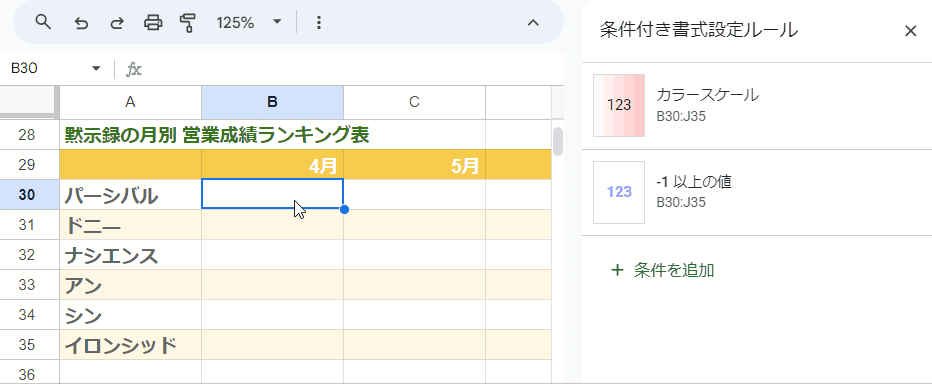Select the title cell 黙示録の月別 営業成績ランキング表
The height and width of the screenshot is (384, 932).
point(217,136)
